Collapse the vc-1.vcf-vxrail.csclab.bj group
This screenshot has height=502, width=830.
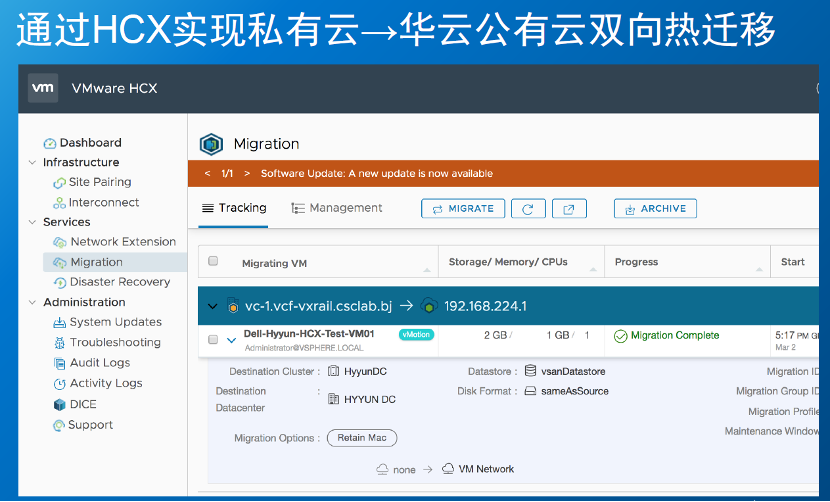pyautogui.click(x=213, y=306)
